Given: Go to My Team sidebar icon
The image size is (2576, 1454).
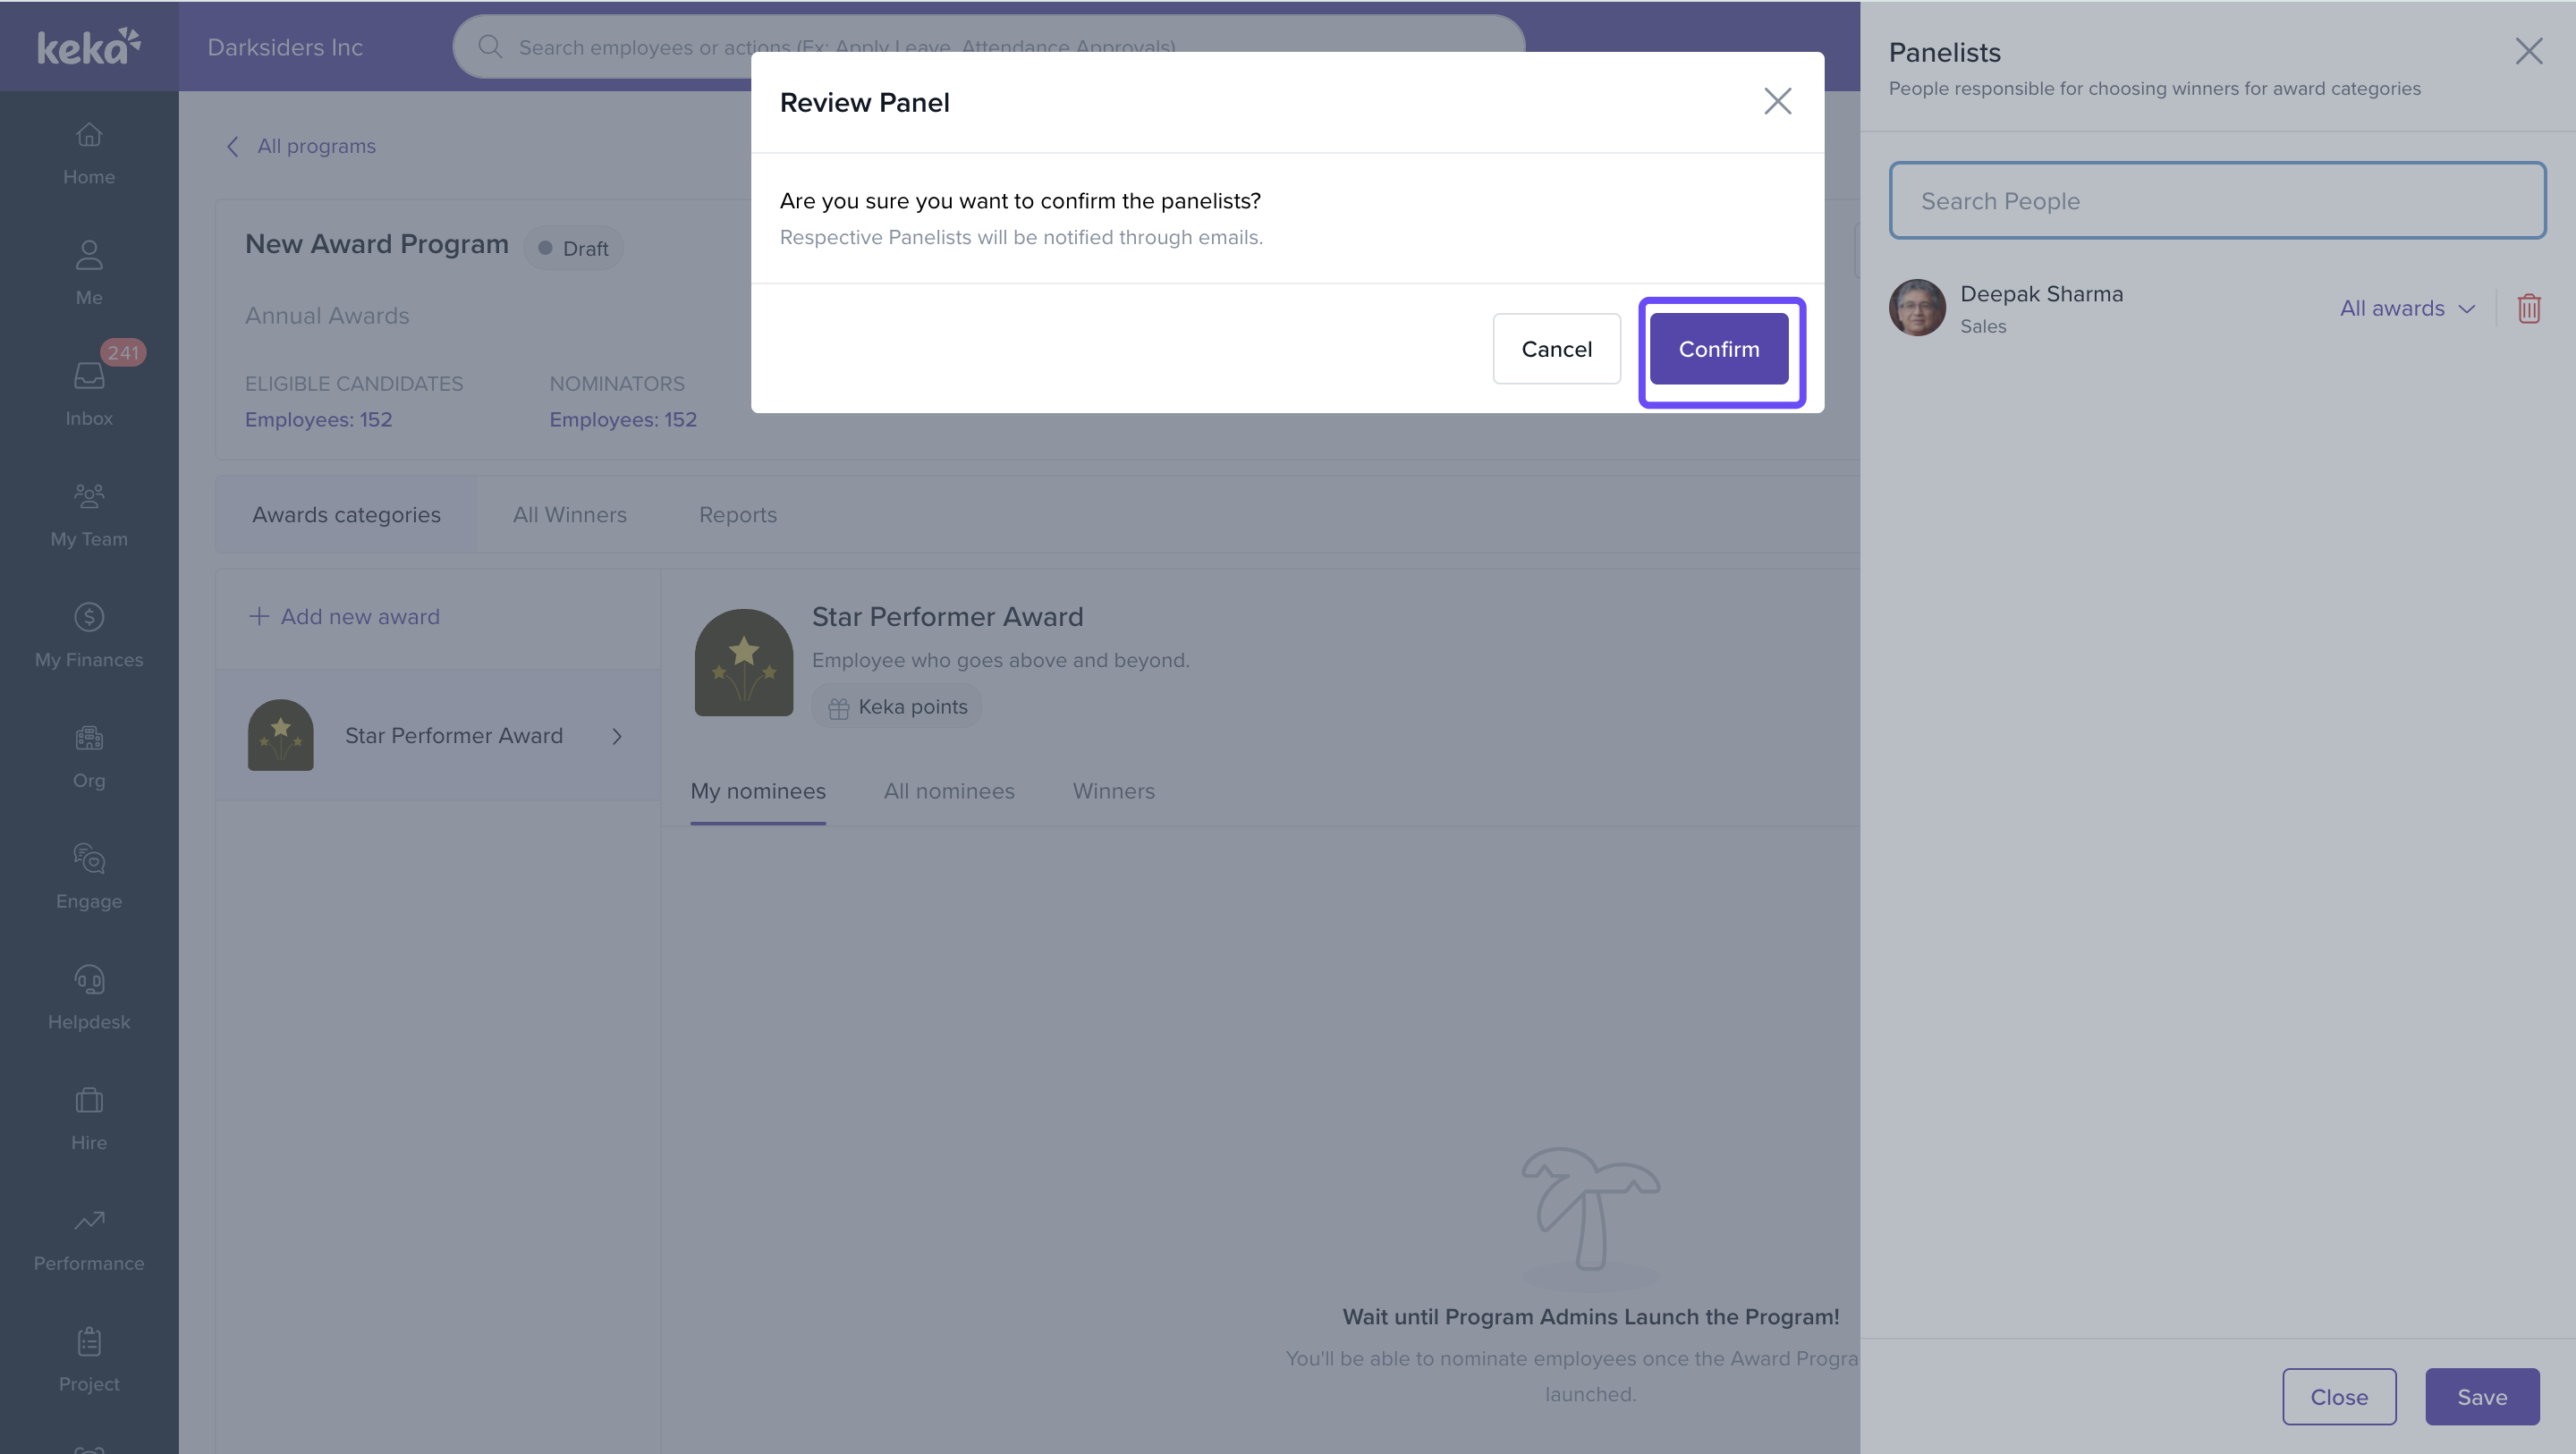Looking at the screenshot, I should (89, 497).
